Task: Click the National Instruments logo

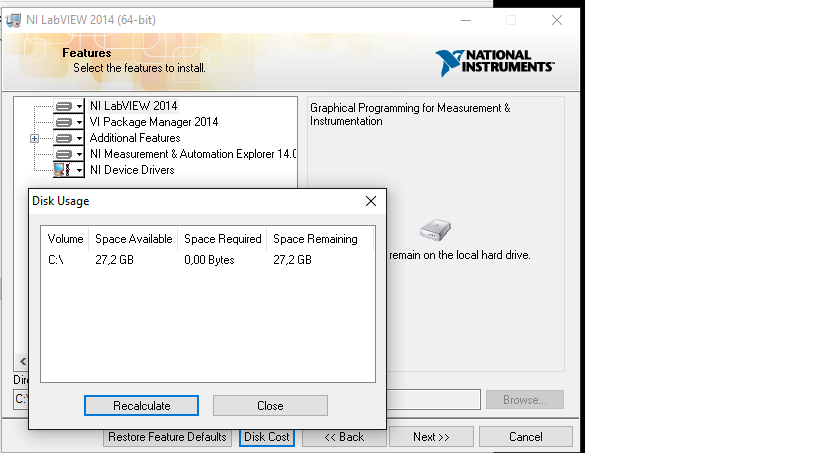Action: [494, 62]
